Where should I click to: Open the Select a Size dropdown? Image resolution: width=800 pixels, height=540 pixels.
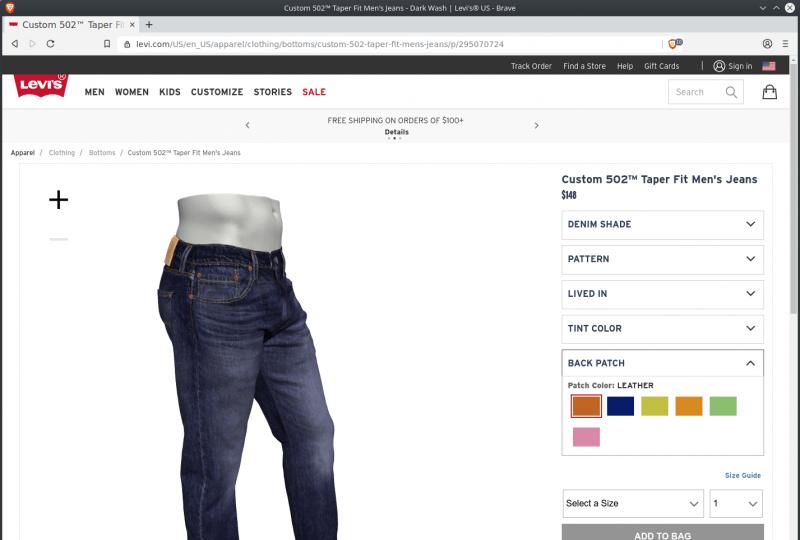click(x=633, y=503)
